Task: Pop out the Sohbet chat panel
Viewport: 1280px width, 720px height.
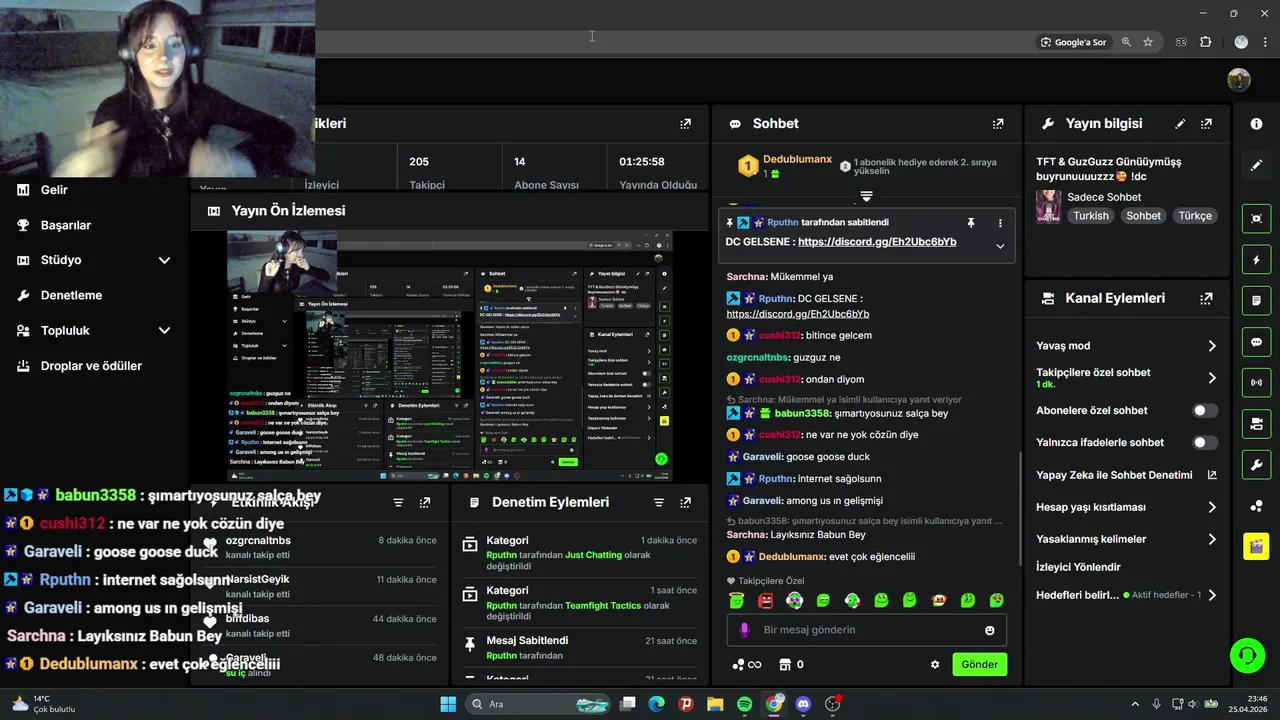Action: pos(998,124)
